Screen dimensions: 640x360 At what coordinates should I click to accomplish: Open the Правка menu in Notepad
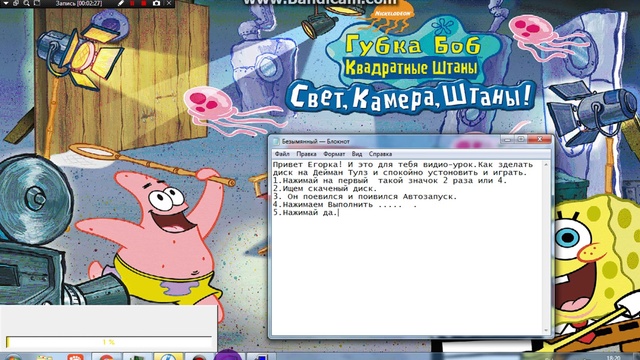[306, 154]
